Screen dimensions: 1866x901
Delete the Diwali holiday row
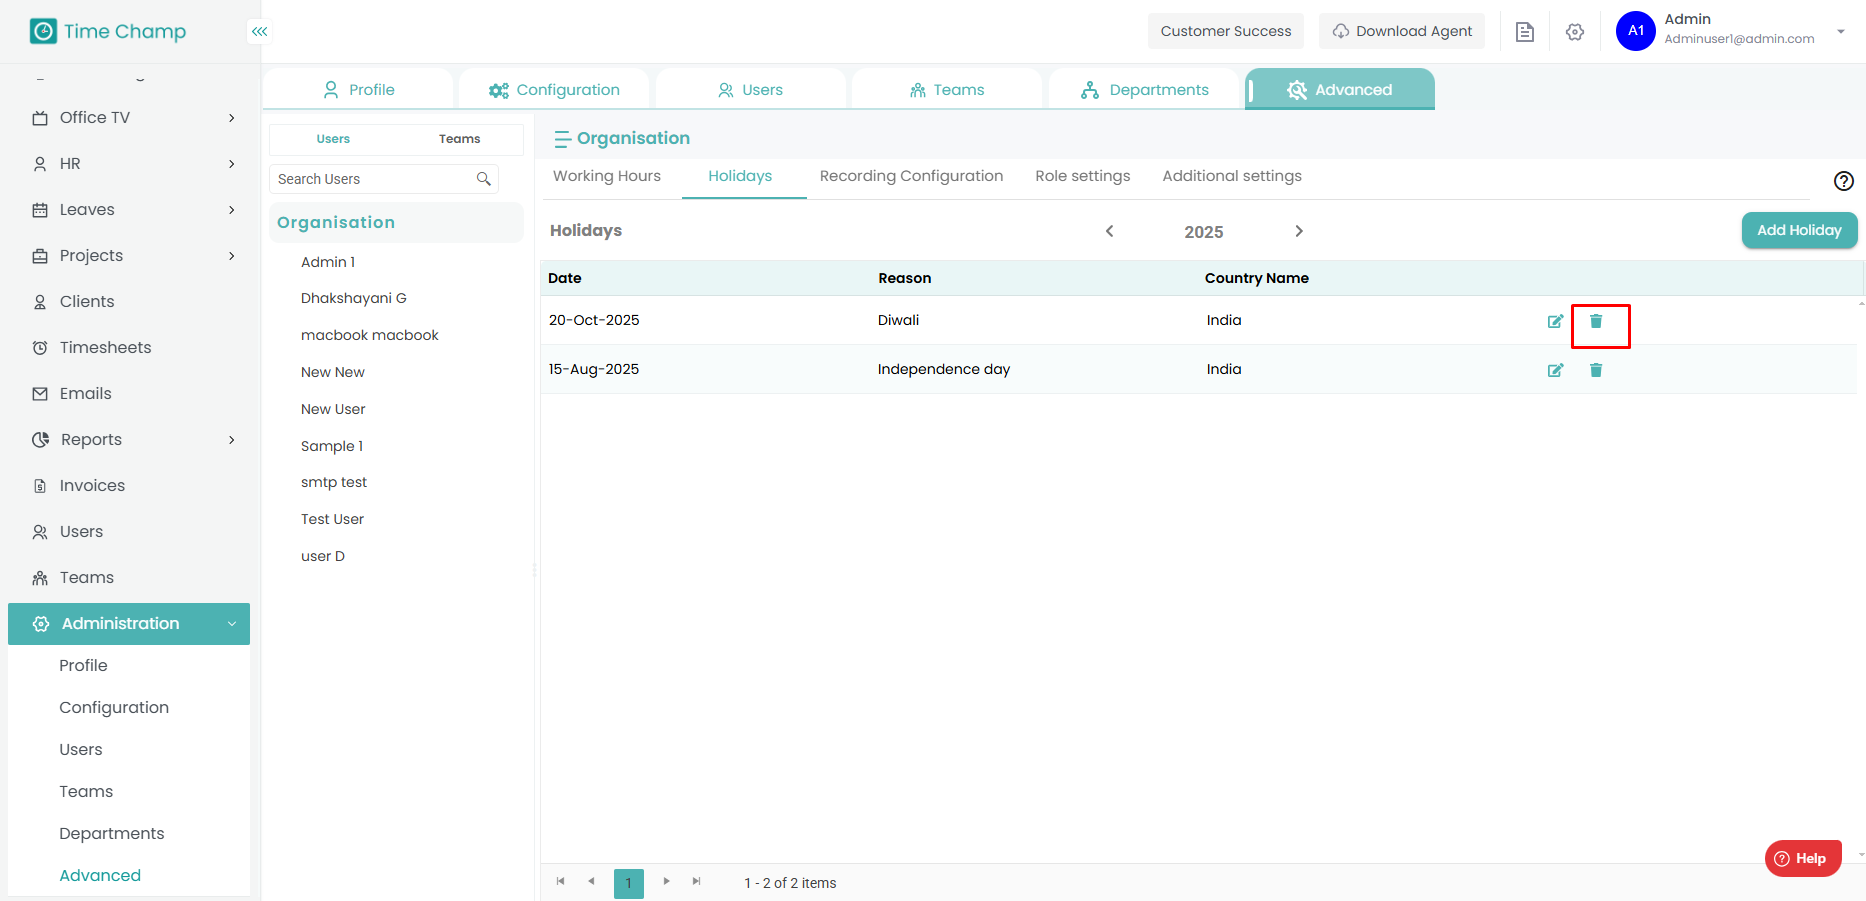point(1596,321)
